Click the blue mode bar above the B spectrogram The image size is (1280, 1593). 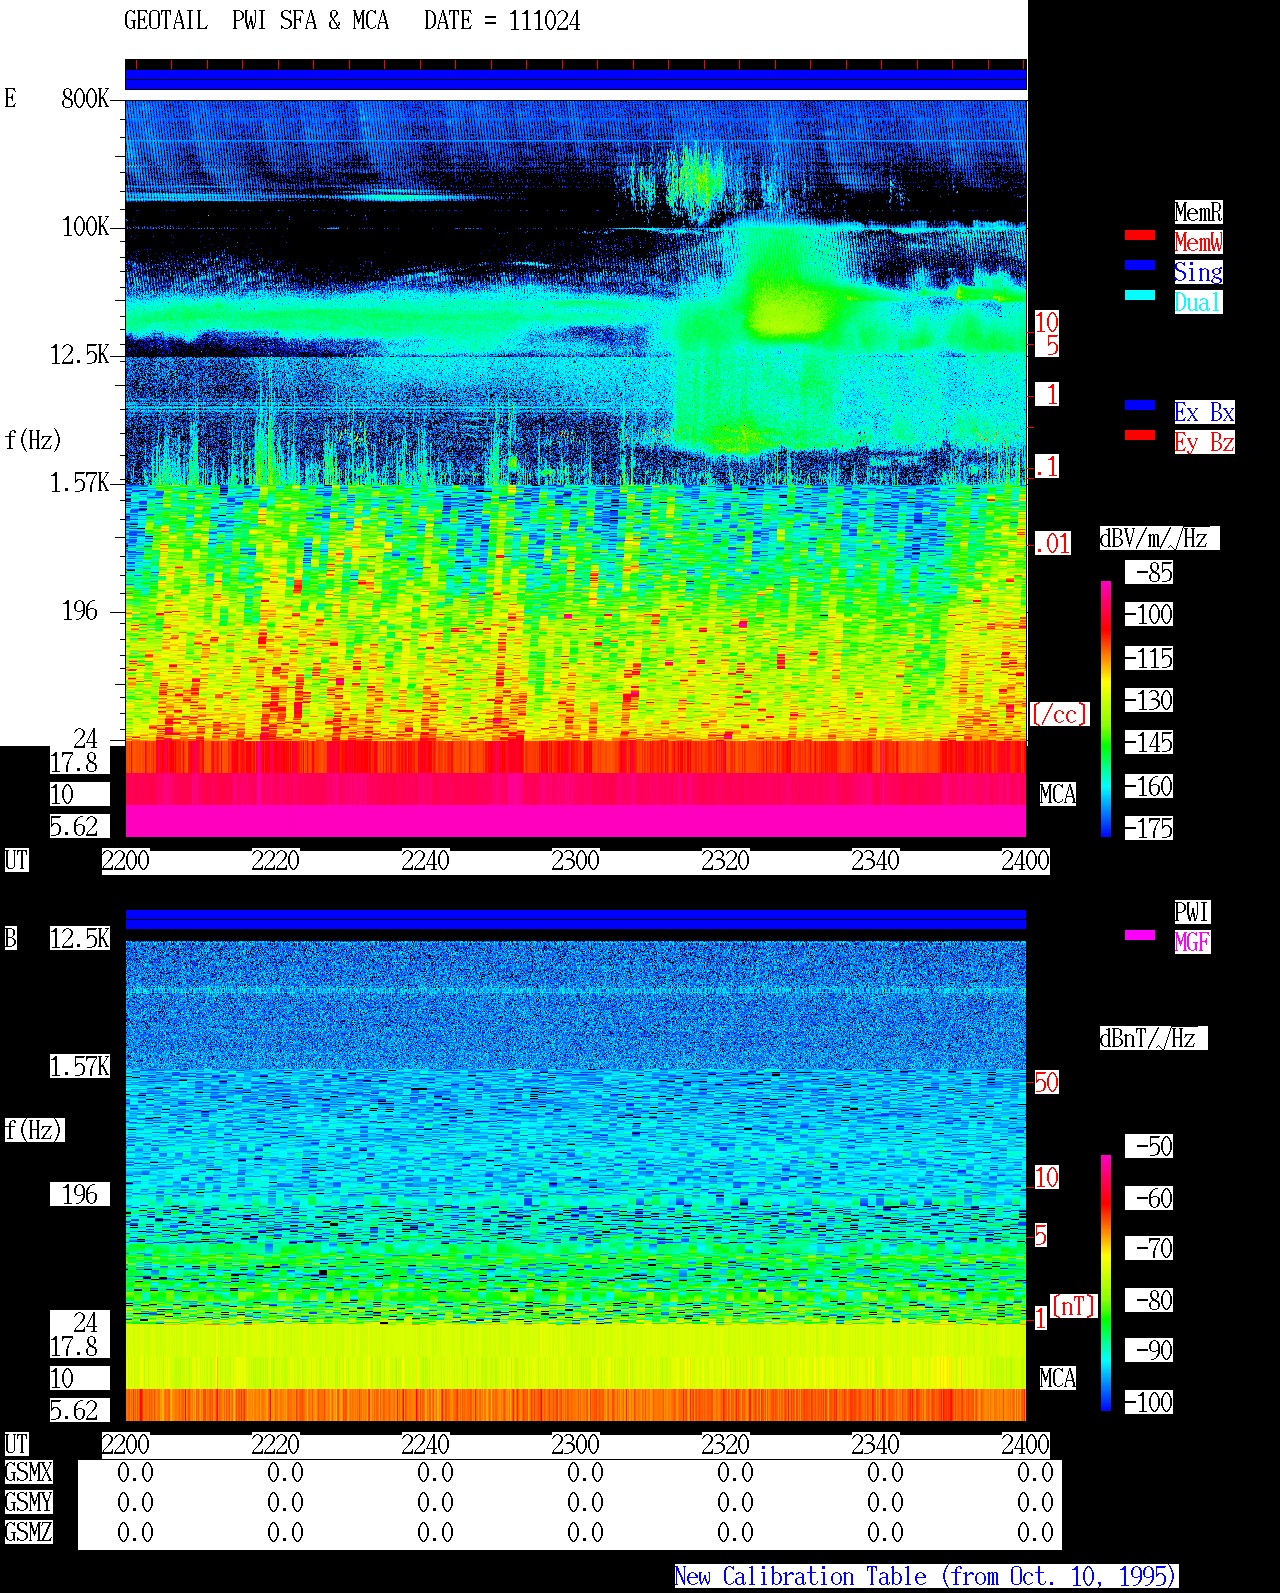click(576, 919)
